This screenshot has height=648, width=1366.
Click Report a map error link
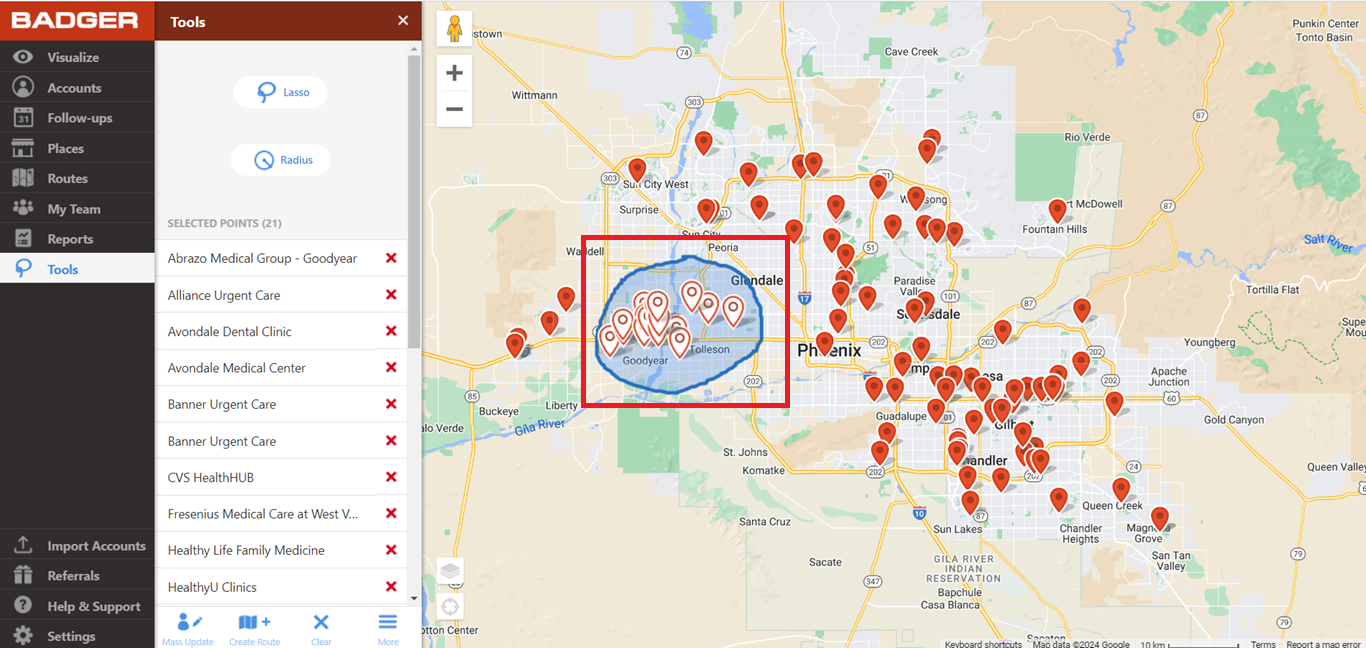pyautogui.click(x=1323, y=644)
